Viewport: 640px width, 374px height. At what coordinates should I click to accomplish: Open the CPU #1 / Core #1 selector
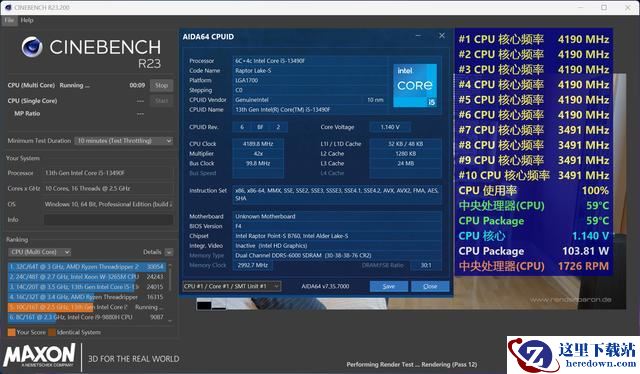(231, 286)
